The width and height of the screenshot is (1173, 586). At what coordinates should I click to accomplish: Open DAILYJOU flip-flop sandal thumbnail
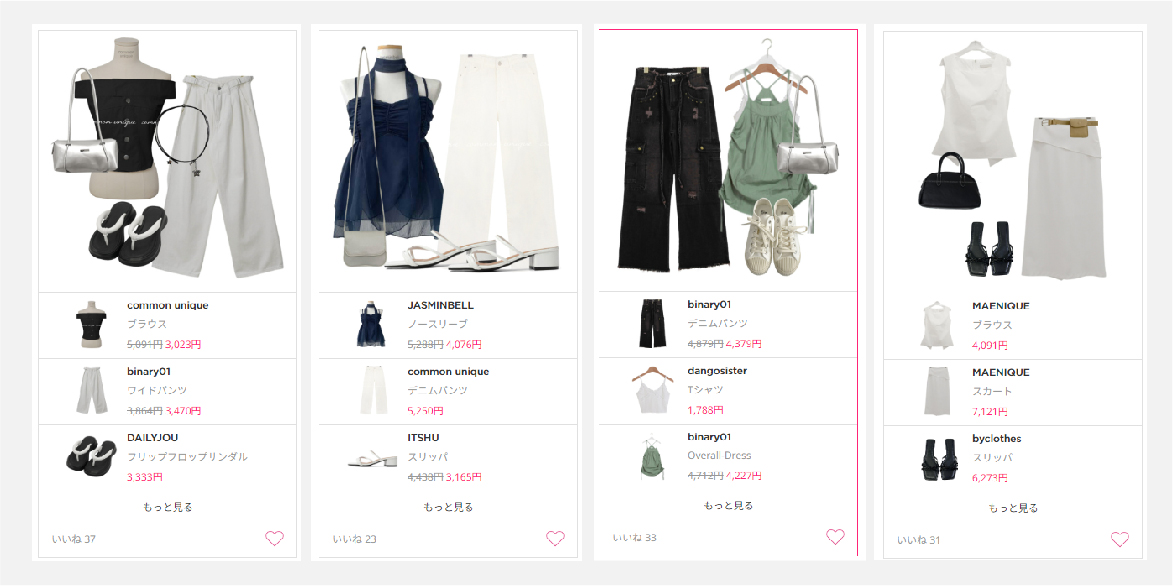click(91, 457)
